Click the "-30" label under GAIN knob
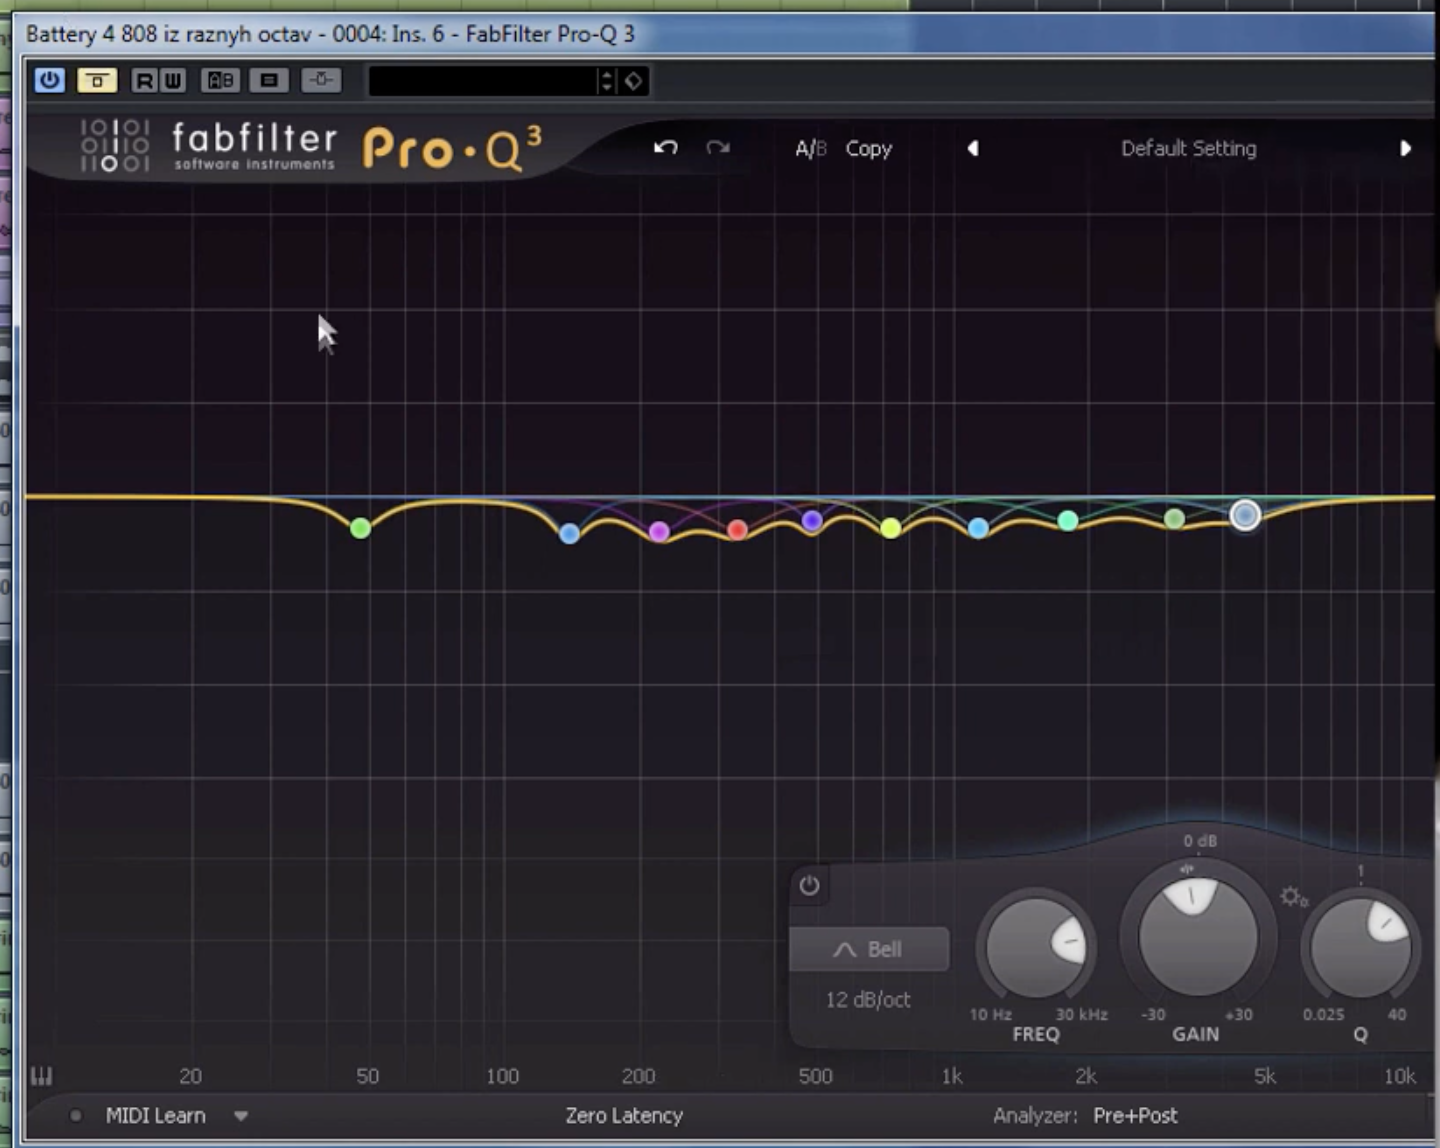This screenshot has height=1148, width=1440. (1153, 1014)
